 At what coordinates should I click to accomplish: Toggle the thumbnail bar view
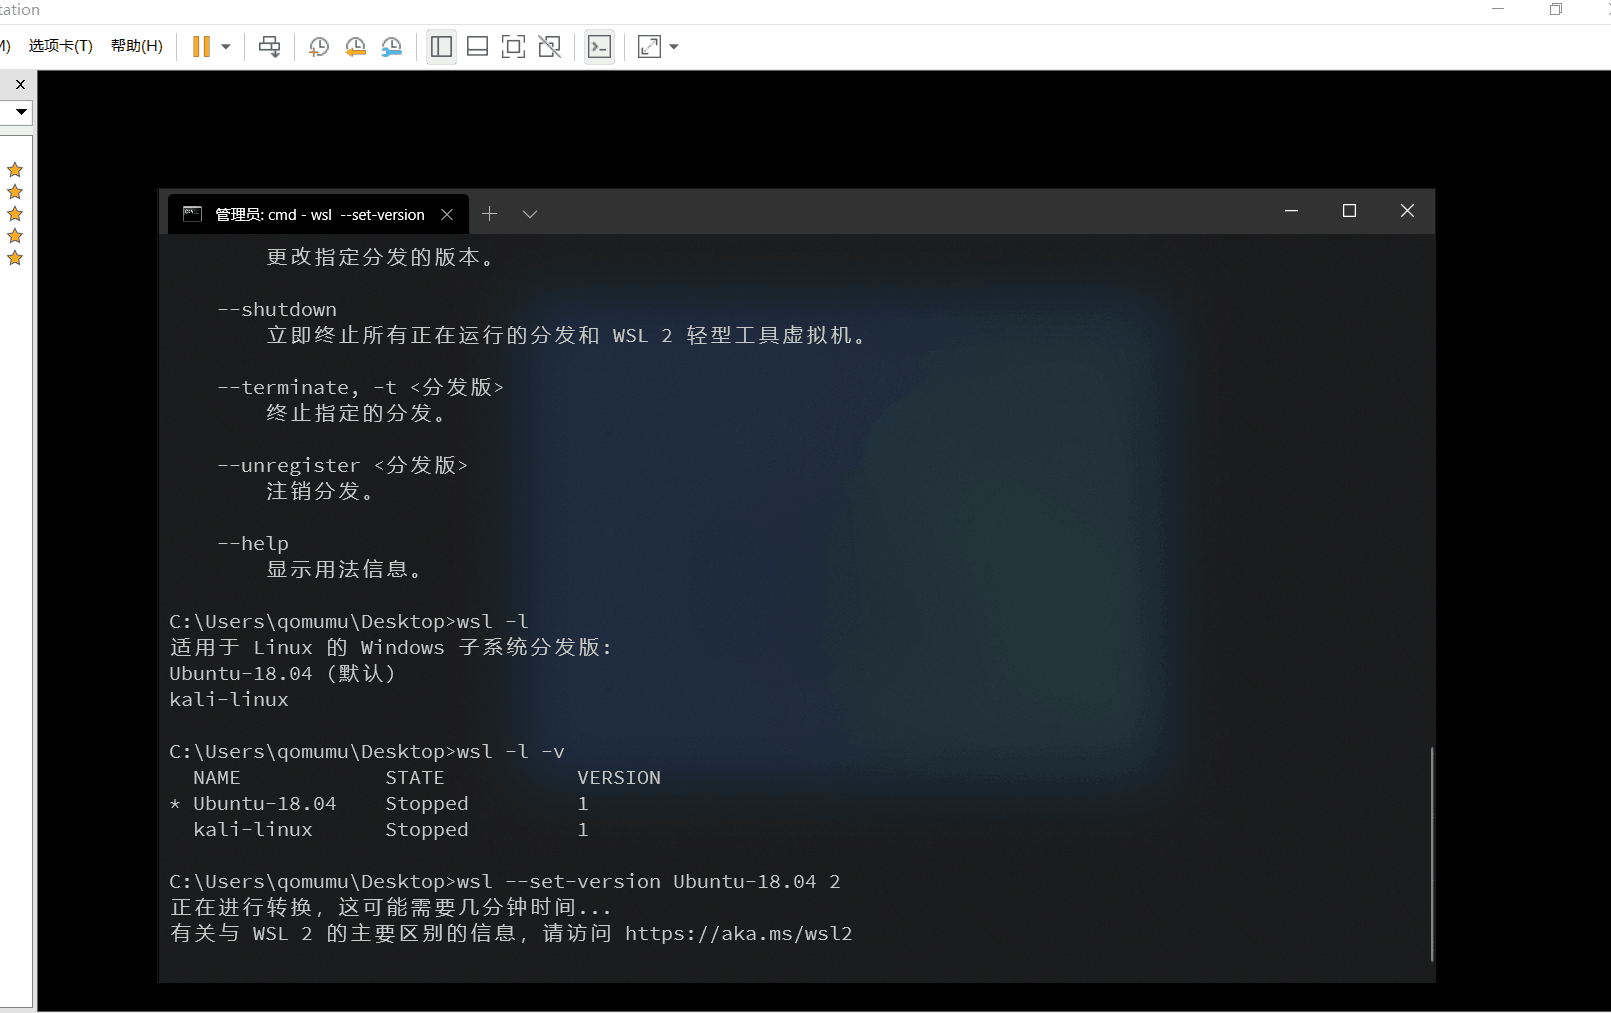click(x=477, y=46)
